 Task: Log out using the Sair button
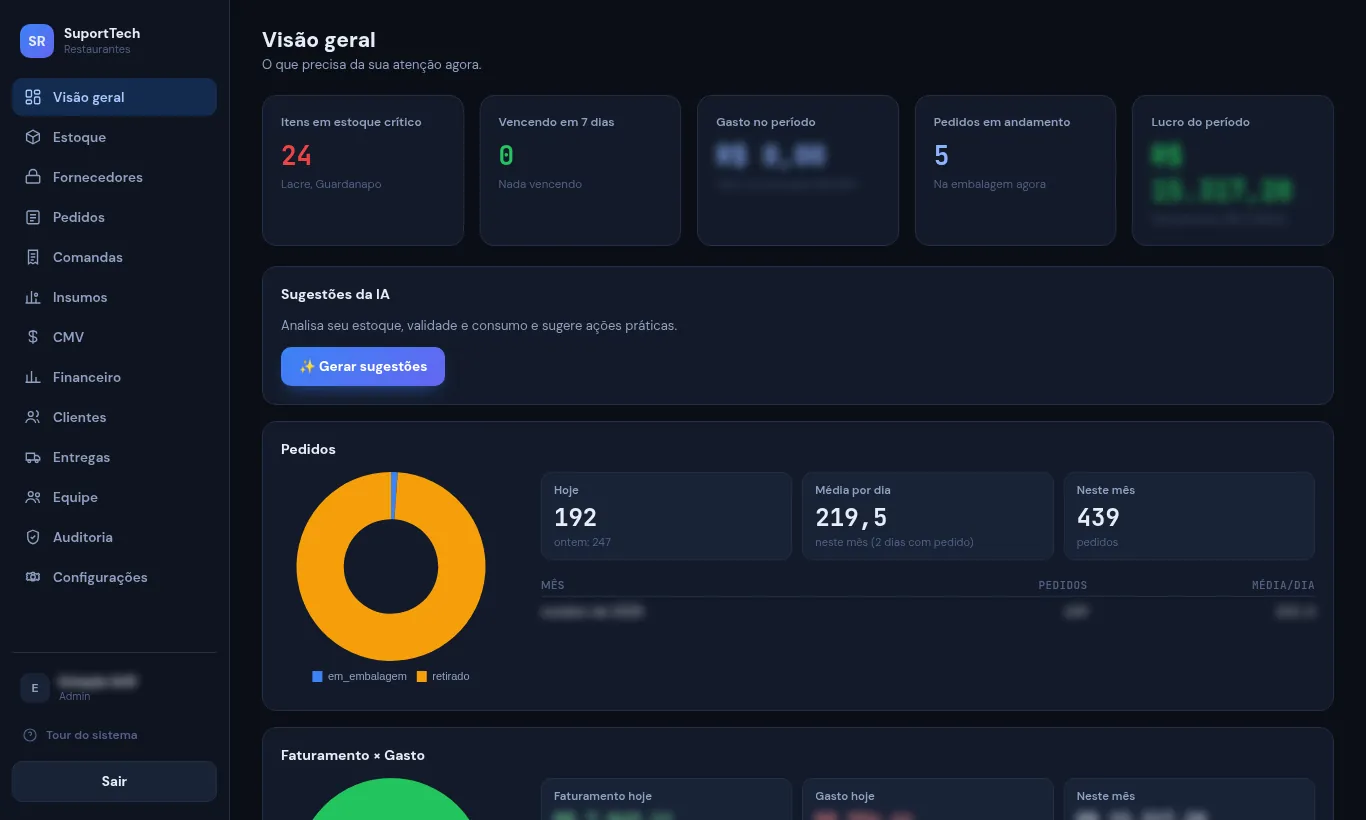coord(114,781)
